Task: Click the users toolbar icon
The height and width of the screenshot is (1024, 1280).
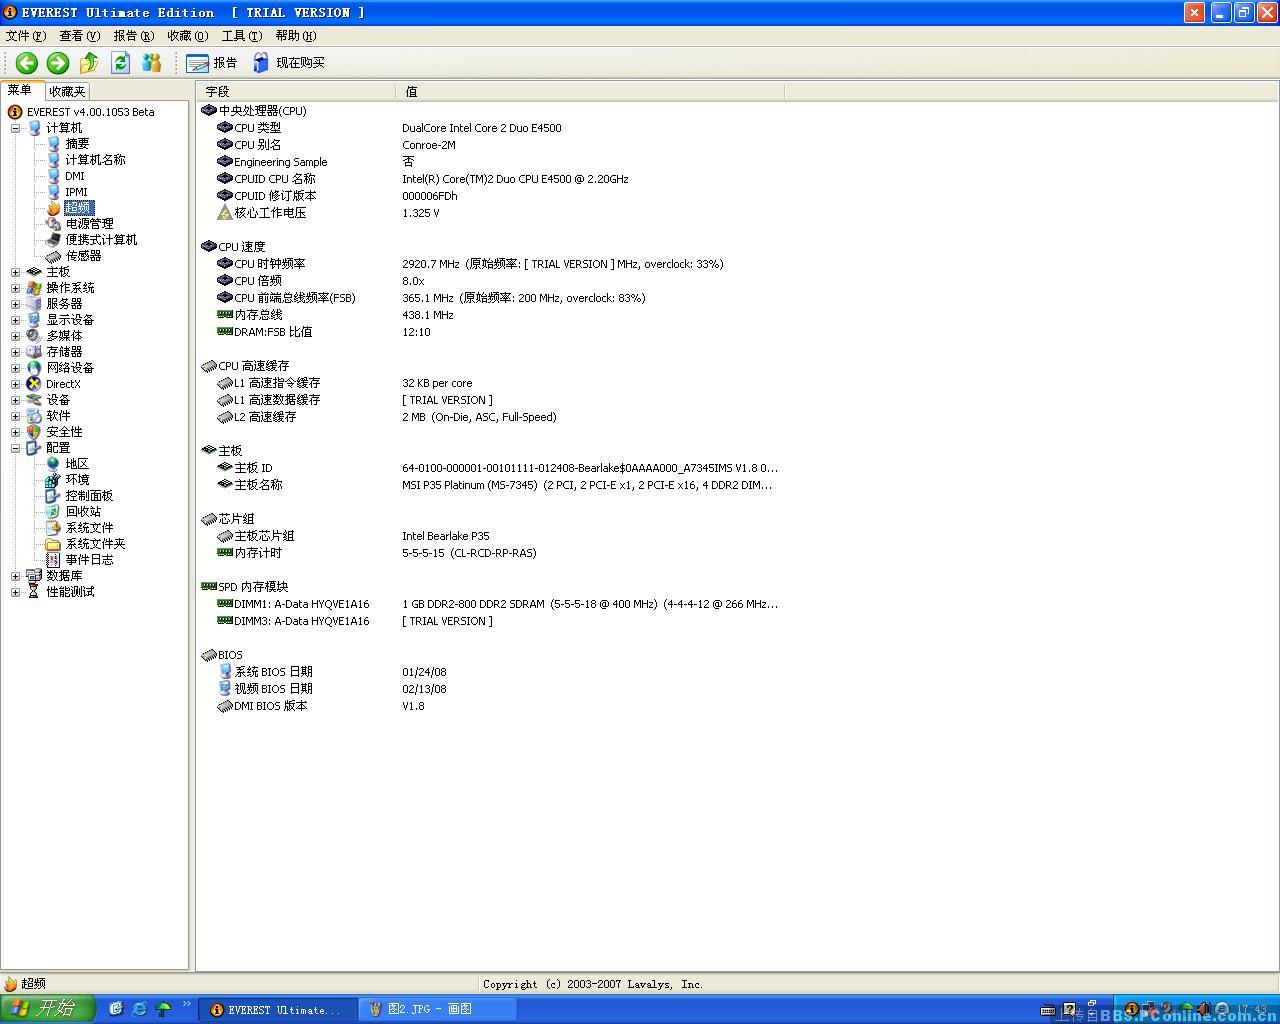Action: click(152, 63)
